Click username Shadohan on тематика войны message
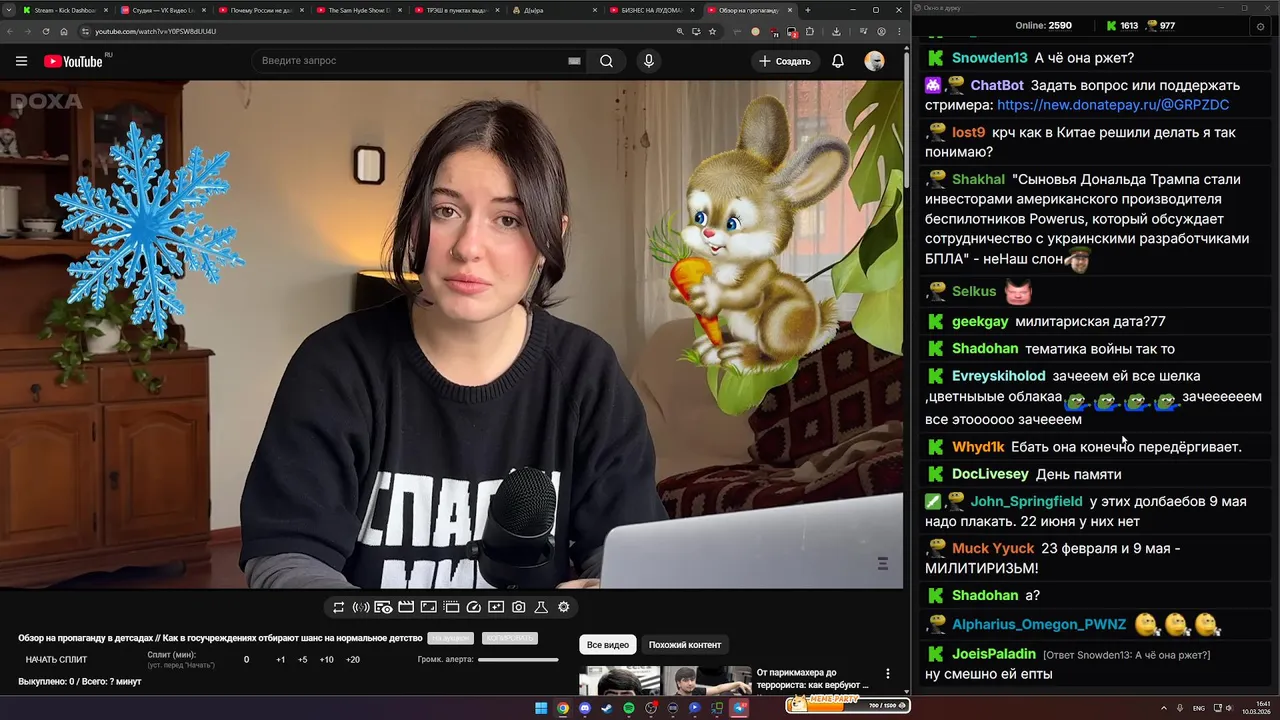Viewport: 1280px width, 720px height. [985, 349]
